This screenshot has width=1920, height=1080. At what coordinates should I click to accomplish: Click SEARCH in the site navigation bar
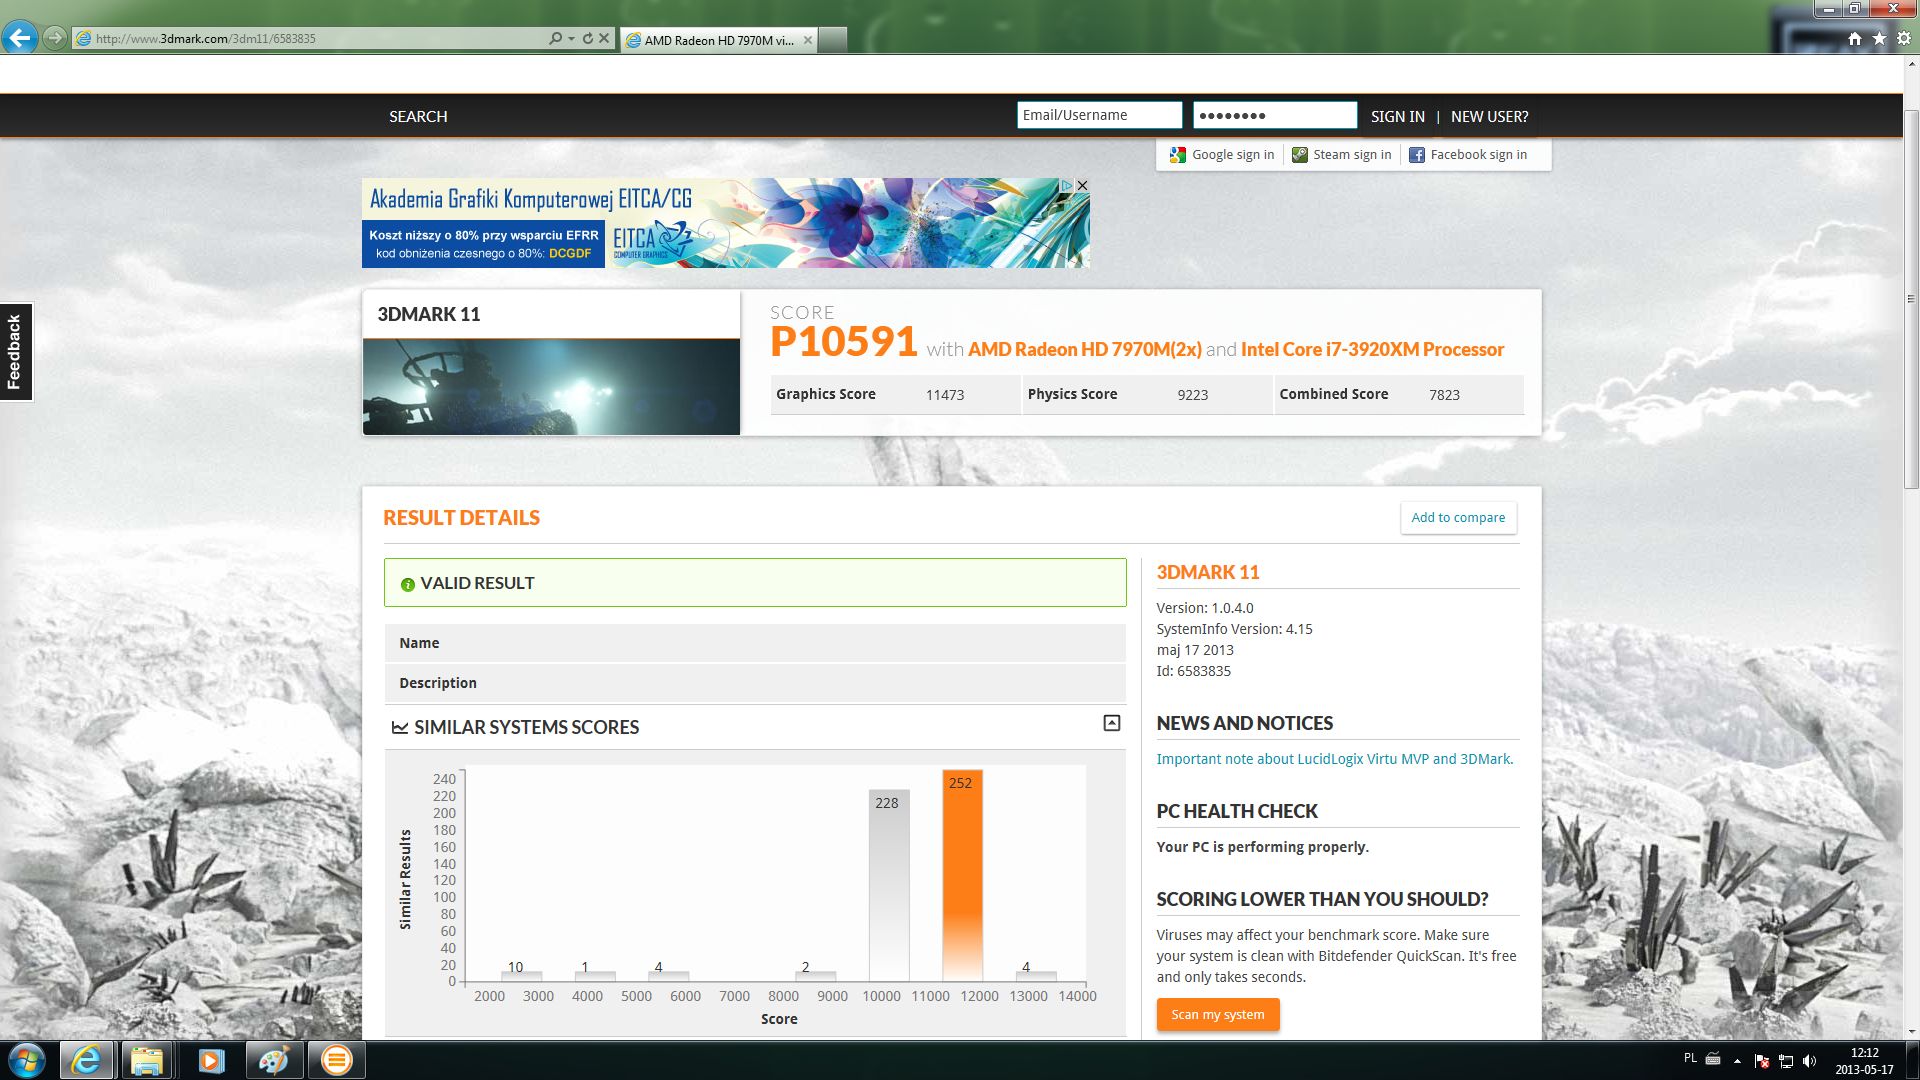[x=418, y=116]
